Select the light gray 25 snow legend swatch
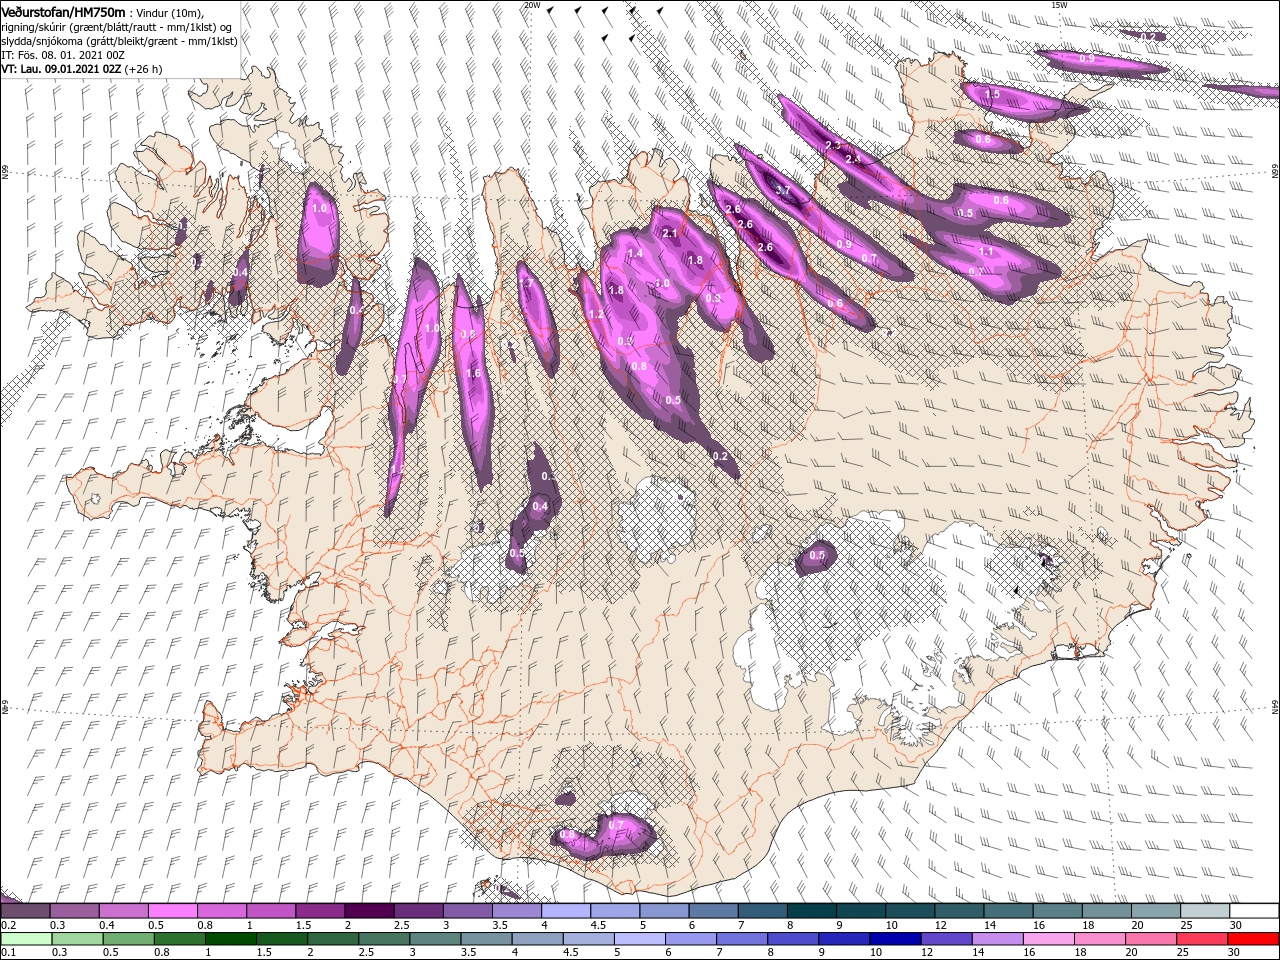 [x=1204, y=911]
